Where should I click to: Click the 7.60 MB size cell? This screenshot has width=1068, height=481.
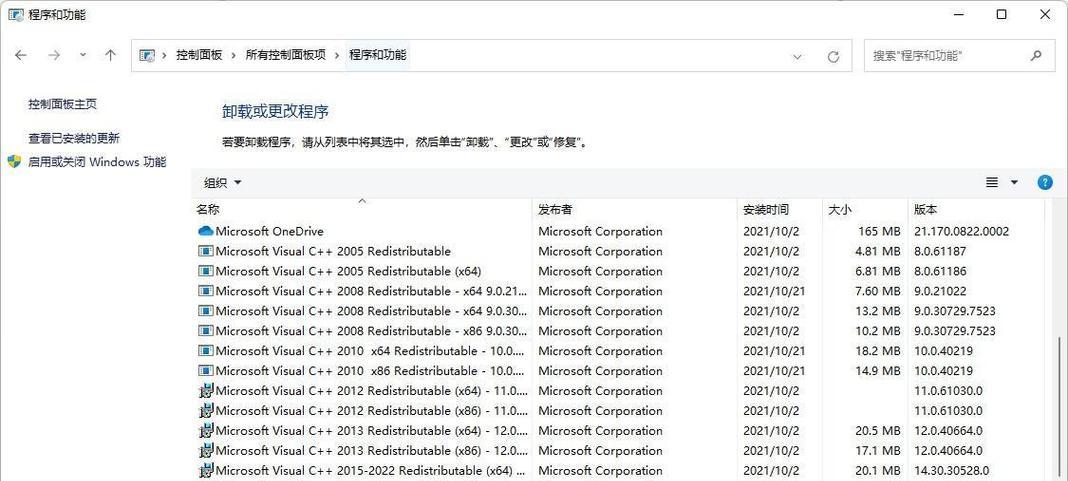[x=878, y=291]
